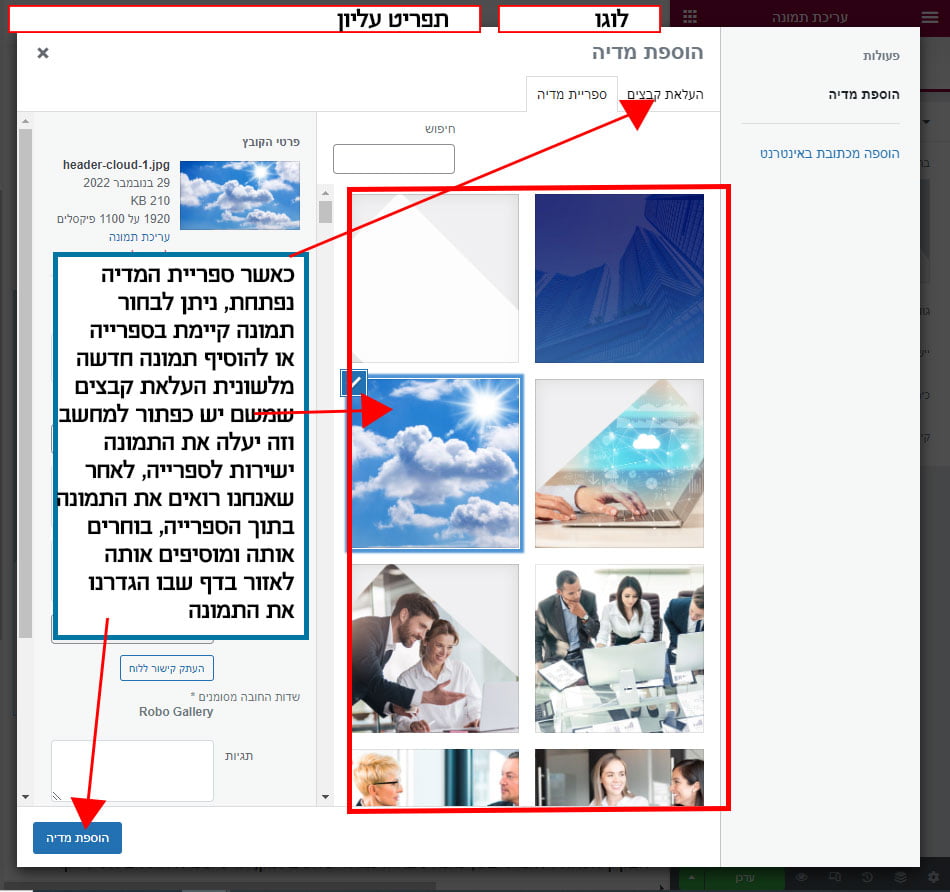Deselect the cloud image using its checkmark

[355, 382]
